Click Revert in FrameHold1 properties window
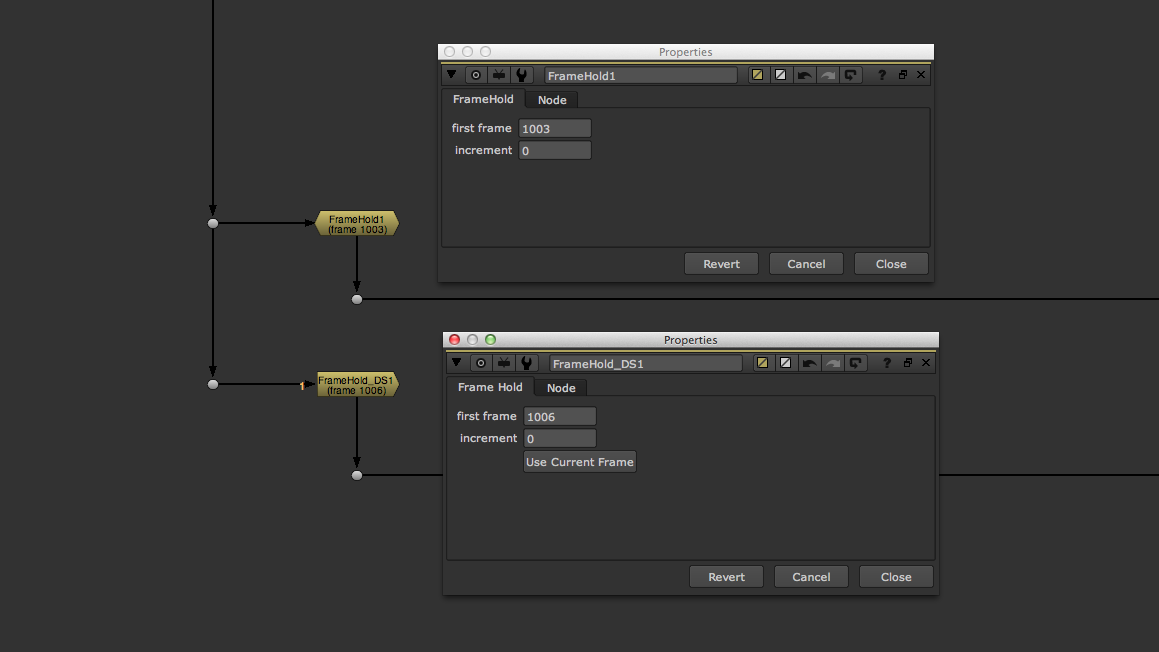 [x=721, y=264]
